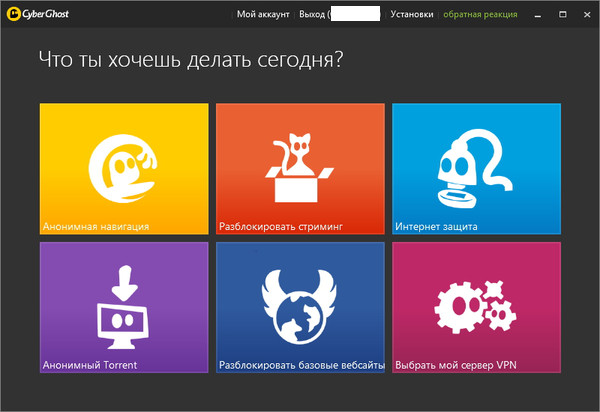Viewport: 600px width, 412px height.
Task: Open the green обратная реакция feedback link
Action: 480,15
